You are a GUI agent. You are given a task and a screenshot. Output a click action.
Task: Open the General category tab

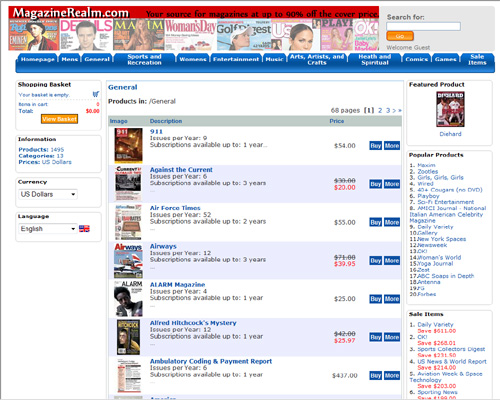pos(97,59)
